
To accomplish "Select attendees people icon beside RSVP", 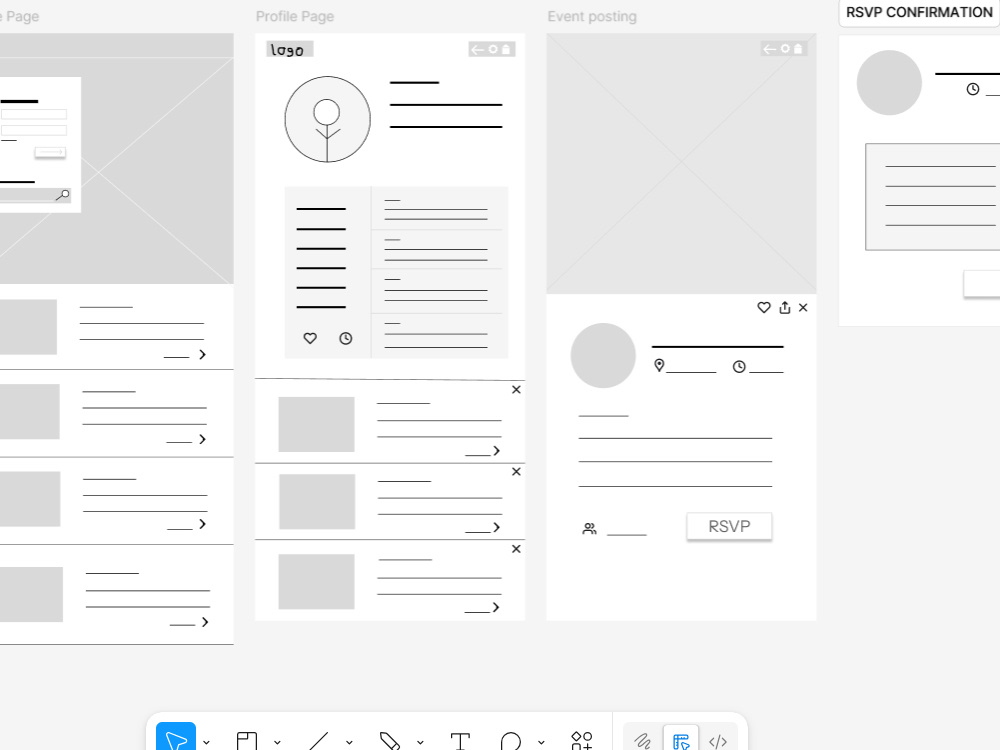I will pyautogui.click(x=589, y=529).
